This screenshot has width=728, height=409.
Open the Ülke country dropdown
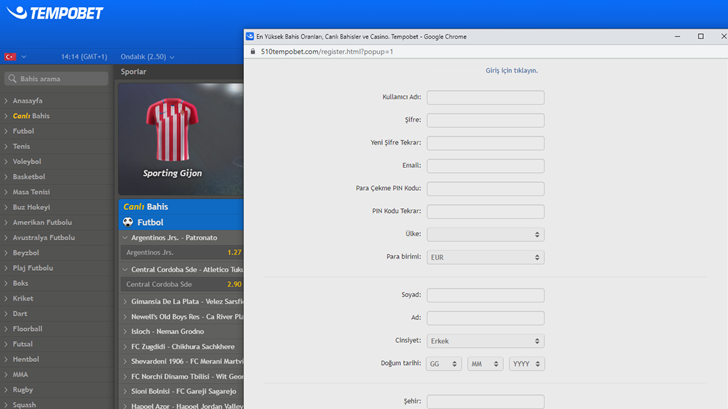click(486, 234)
